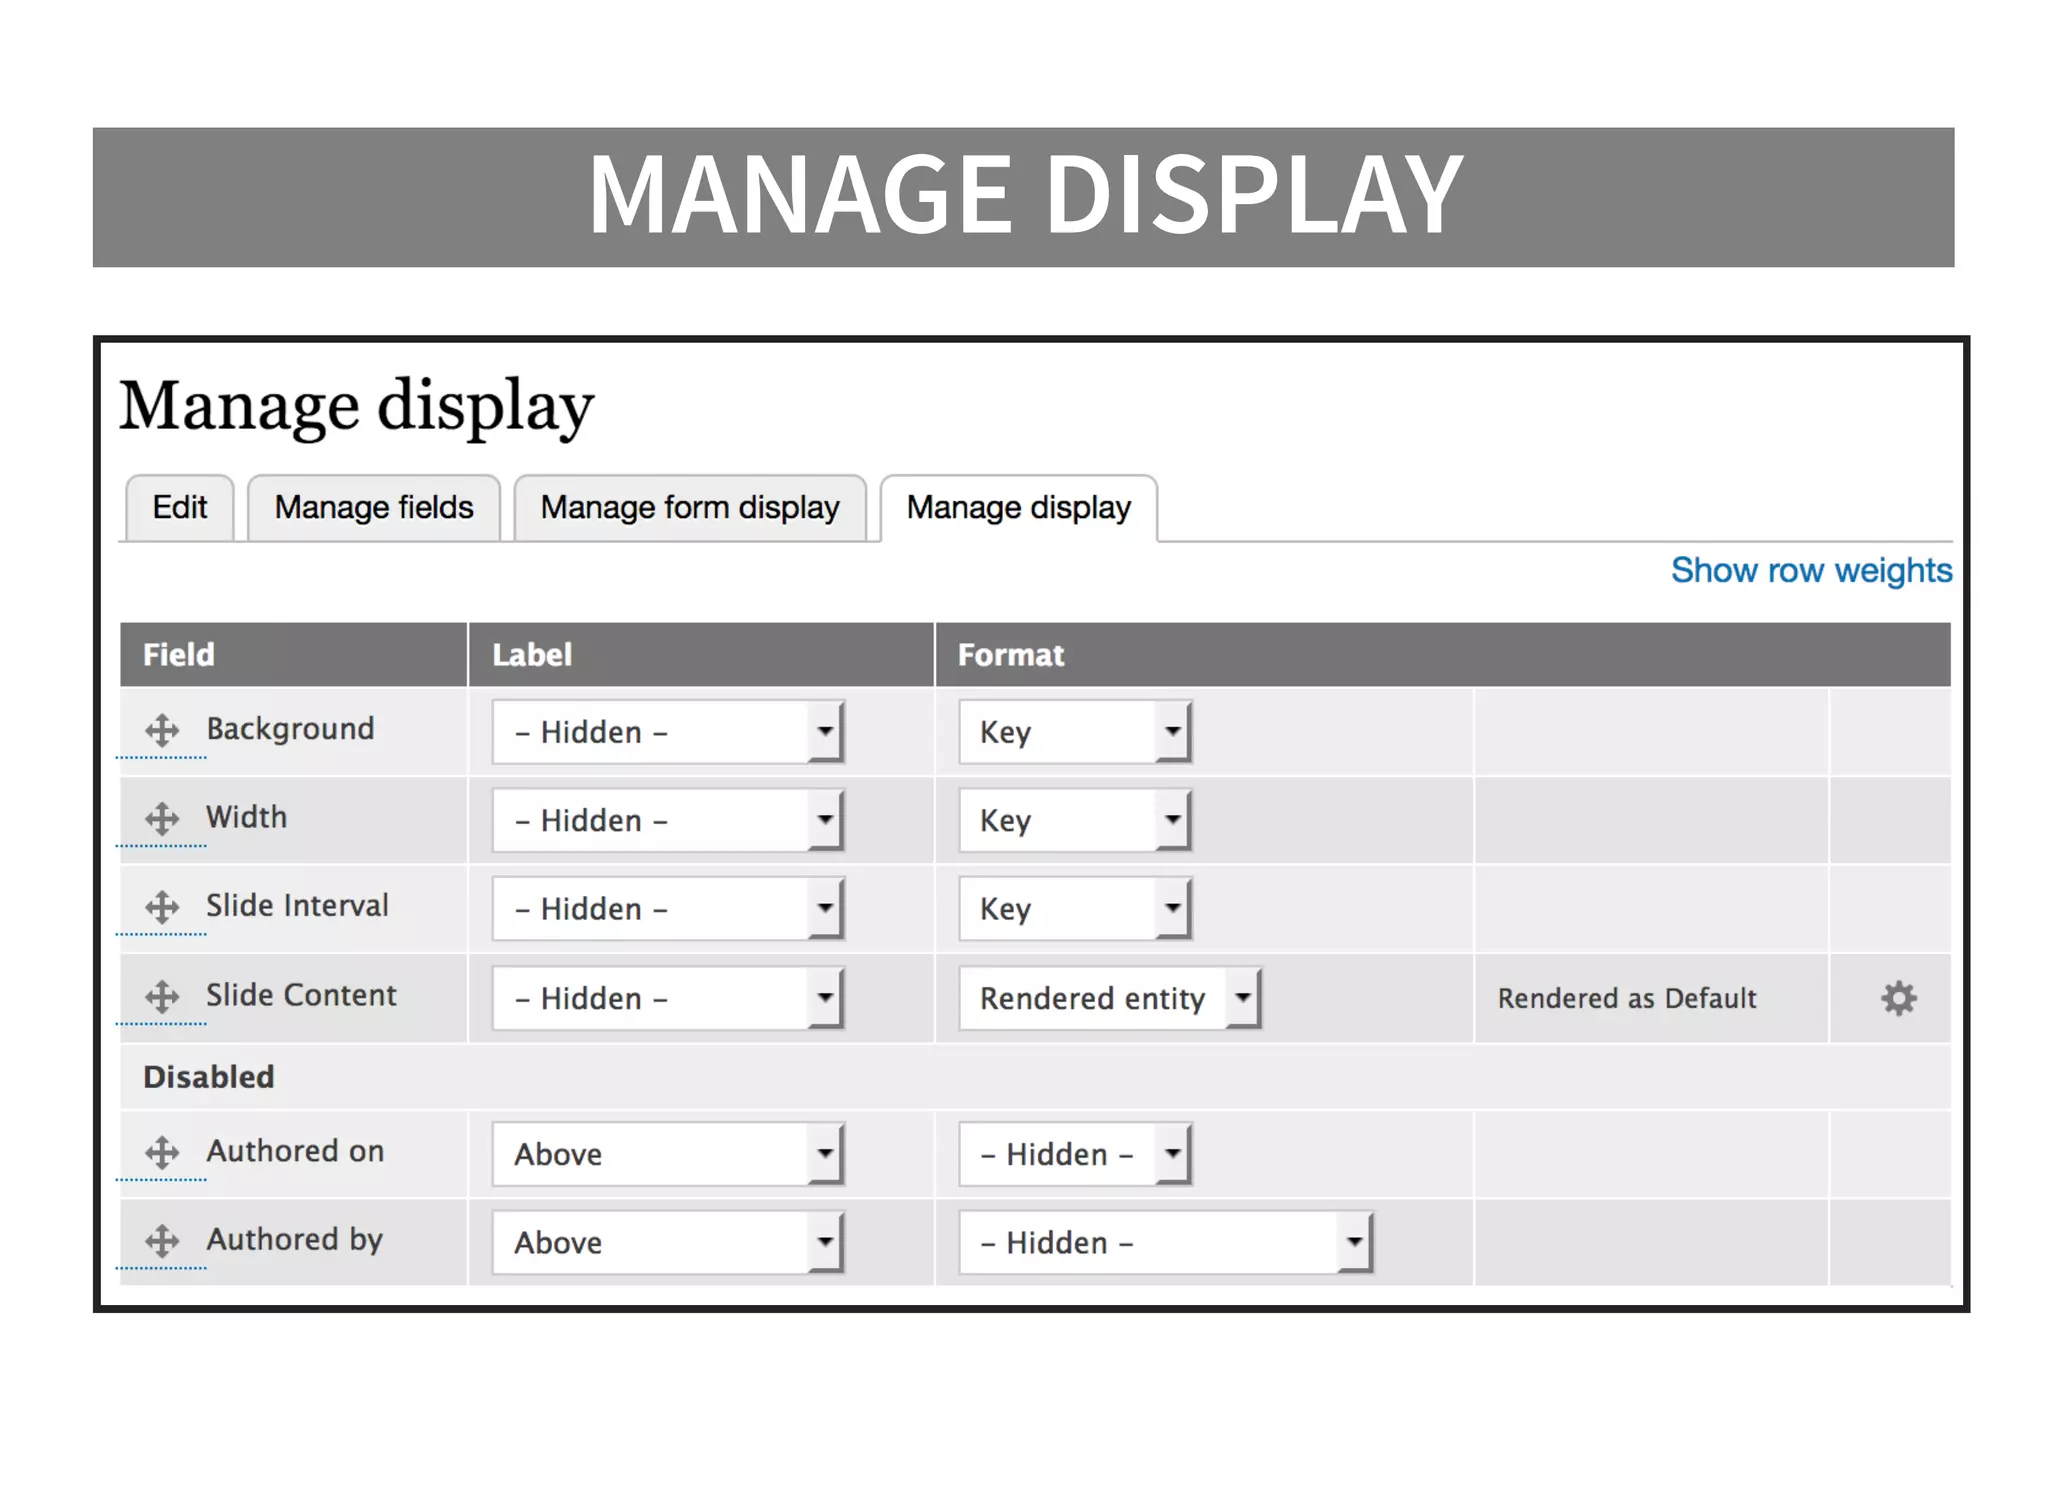
Task: Open the Background label dropdown
Action: click(668, 732)
